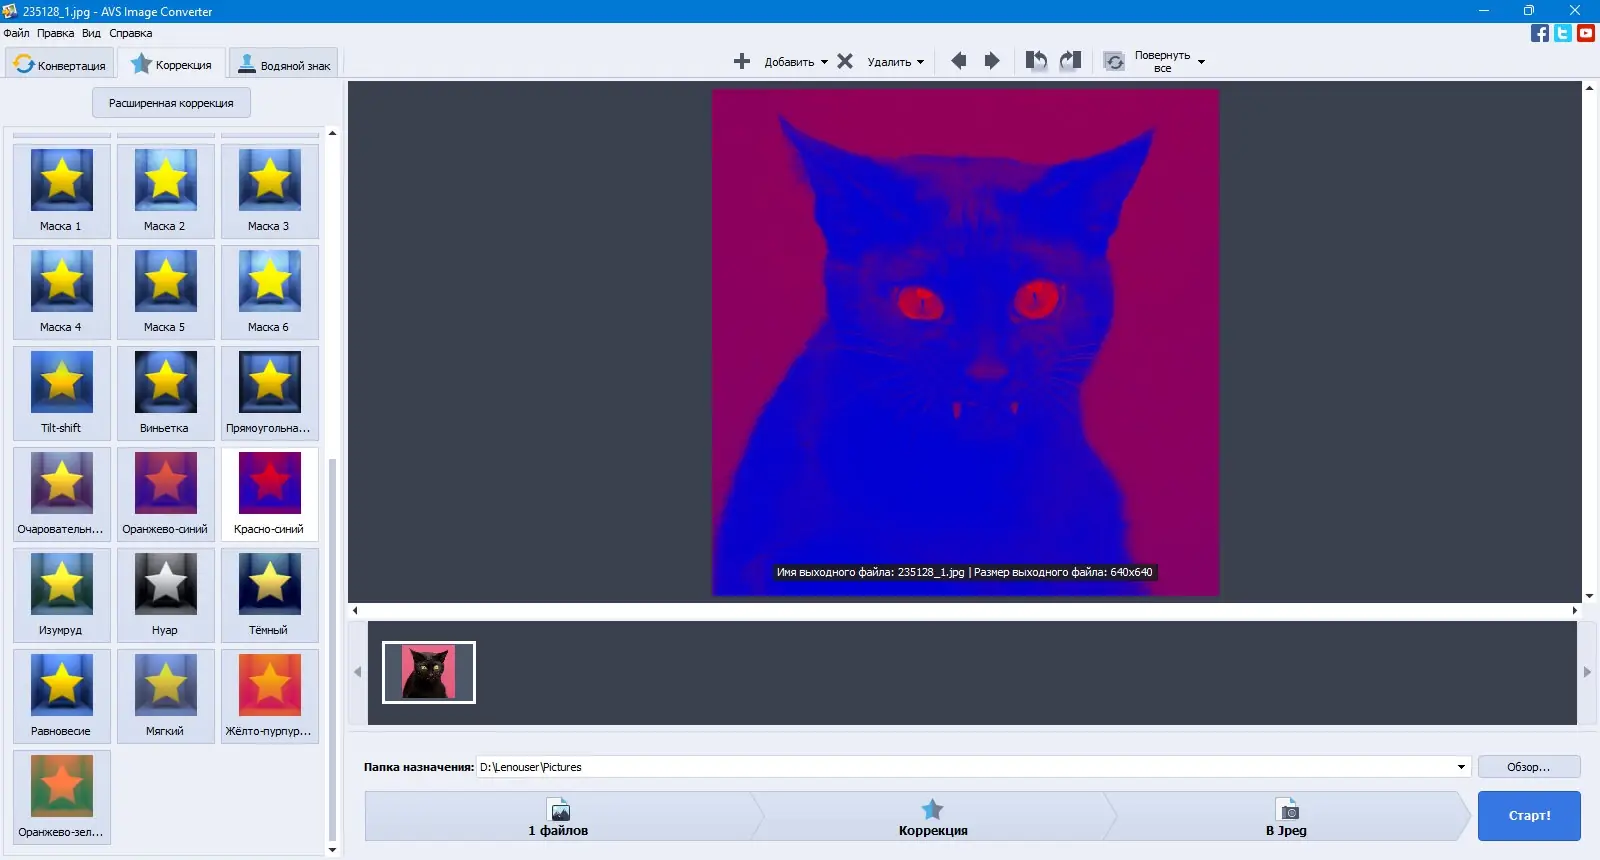Apply the Нуар black-and-white effect
Image resolution: width=1600 pixels, height=860 pixels.
point(166,595)
